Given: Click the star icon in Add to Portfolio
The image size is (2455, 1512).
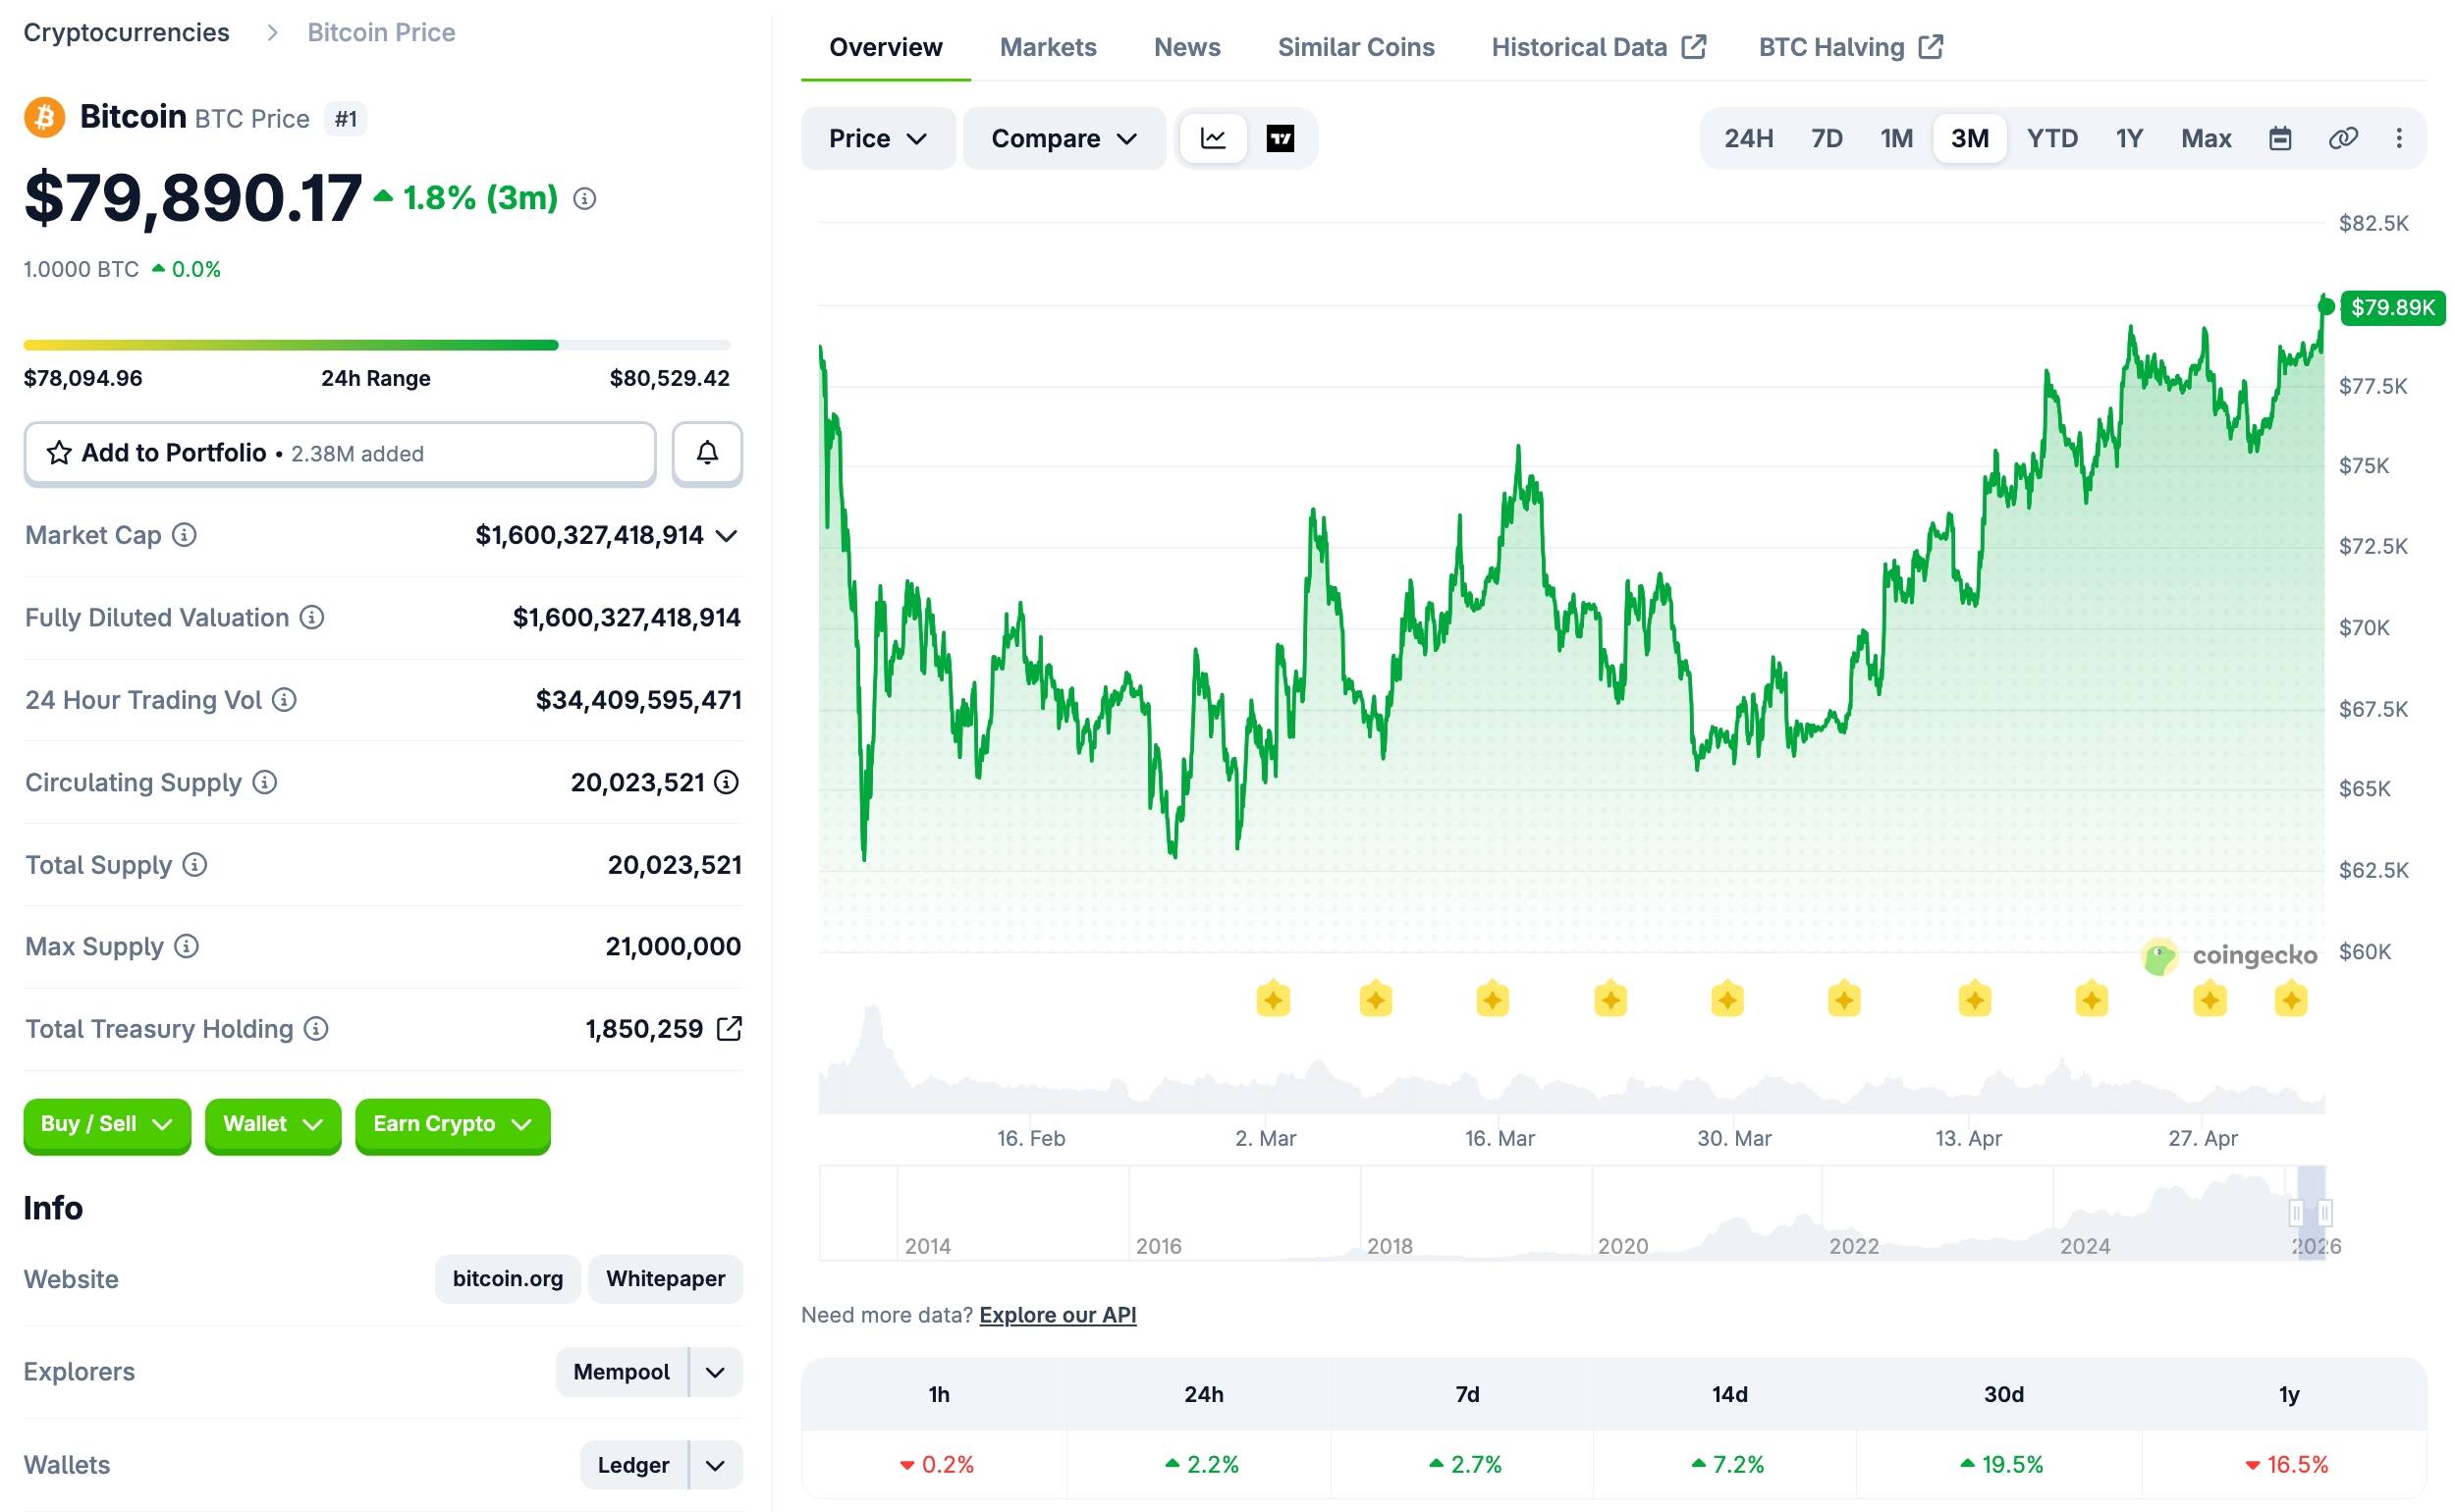Looking at the screenshot, I should 59,453.
